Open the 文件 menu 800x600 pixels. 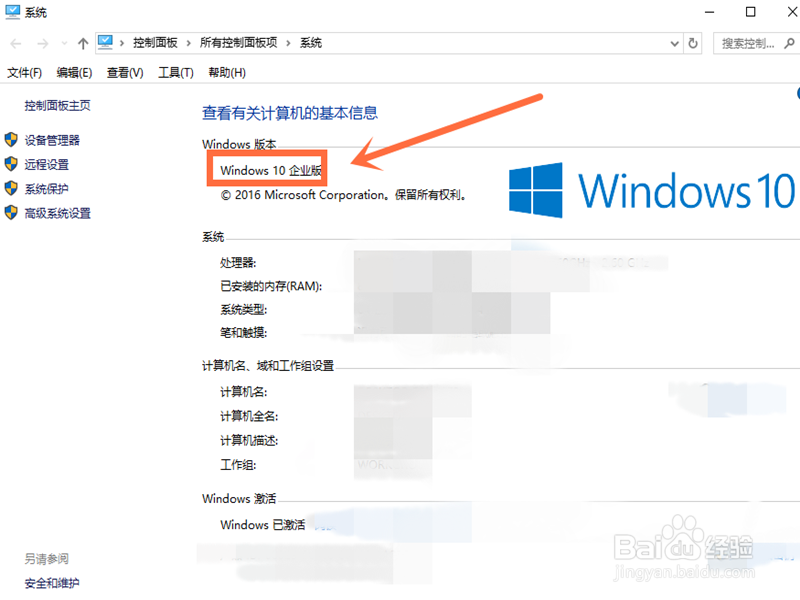coord(21,72)
